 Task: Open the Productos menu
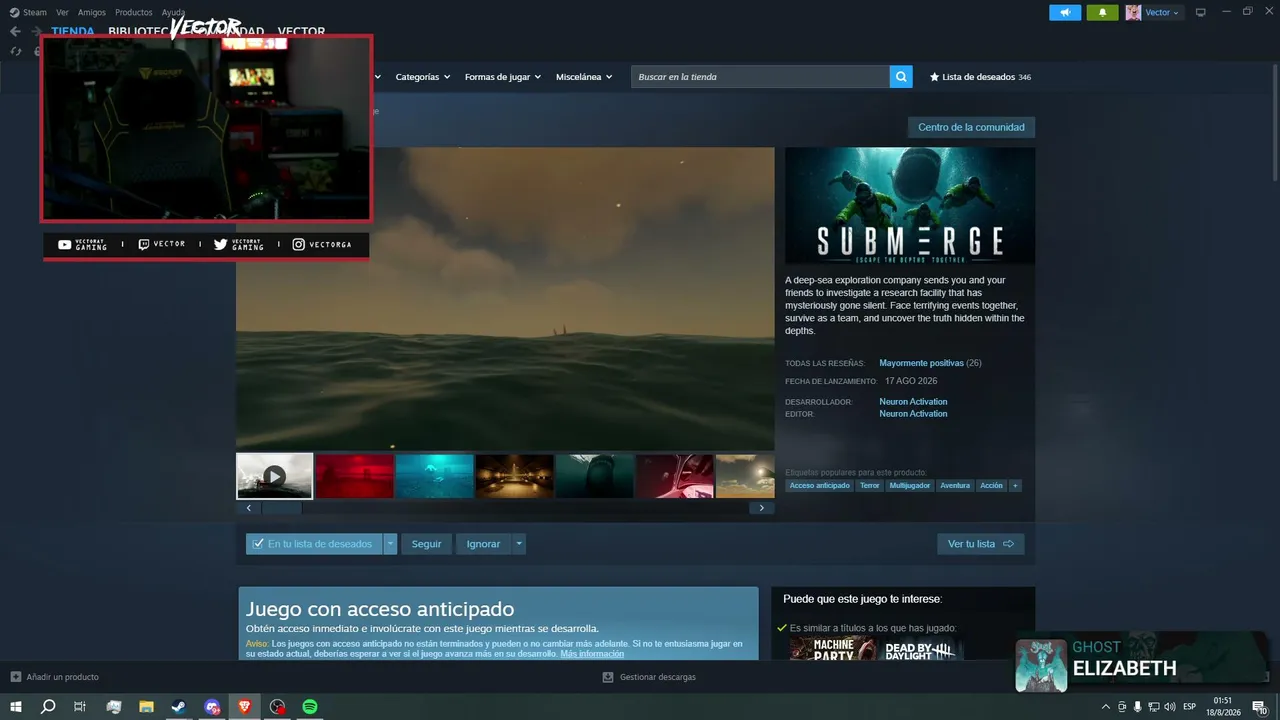[134, 12]
